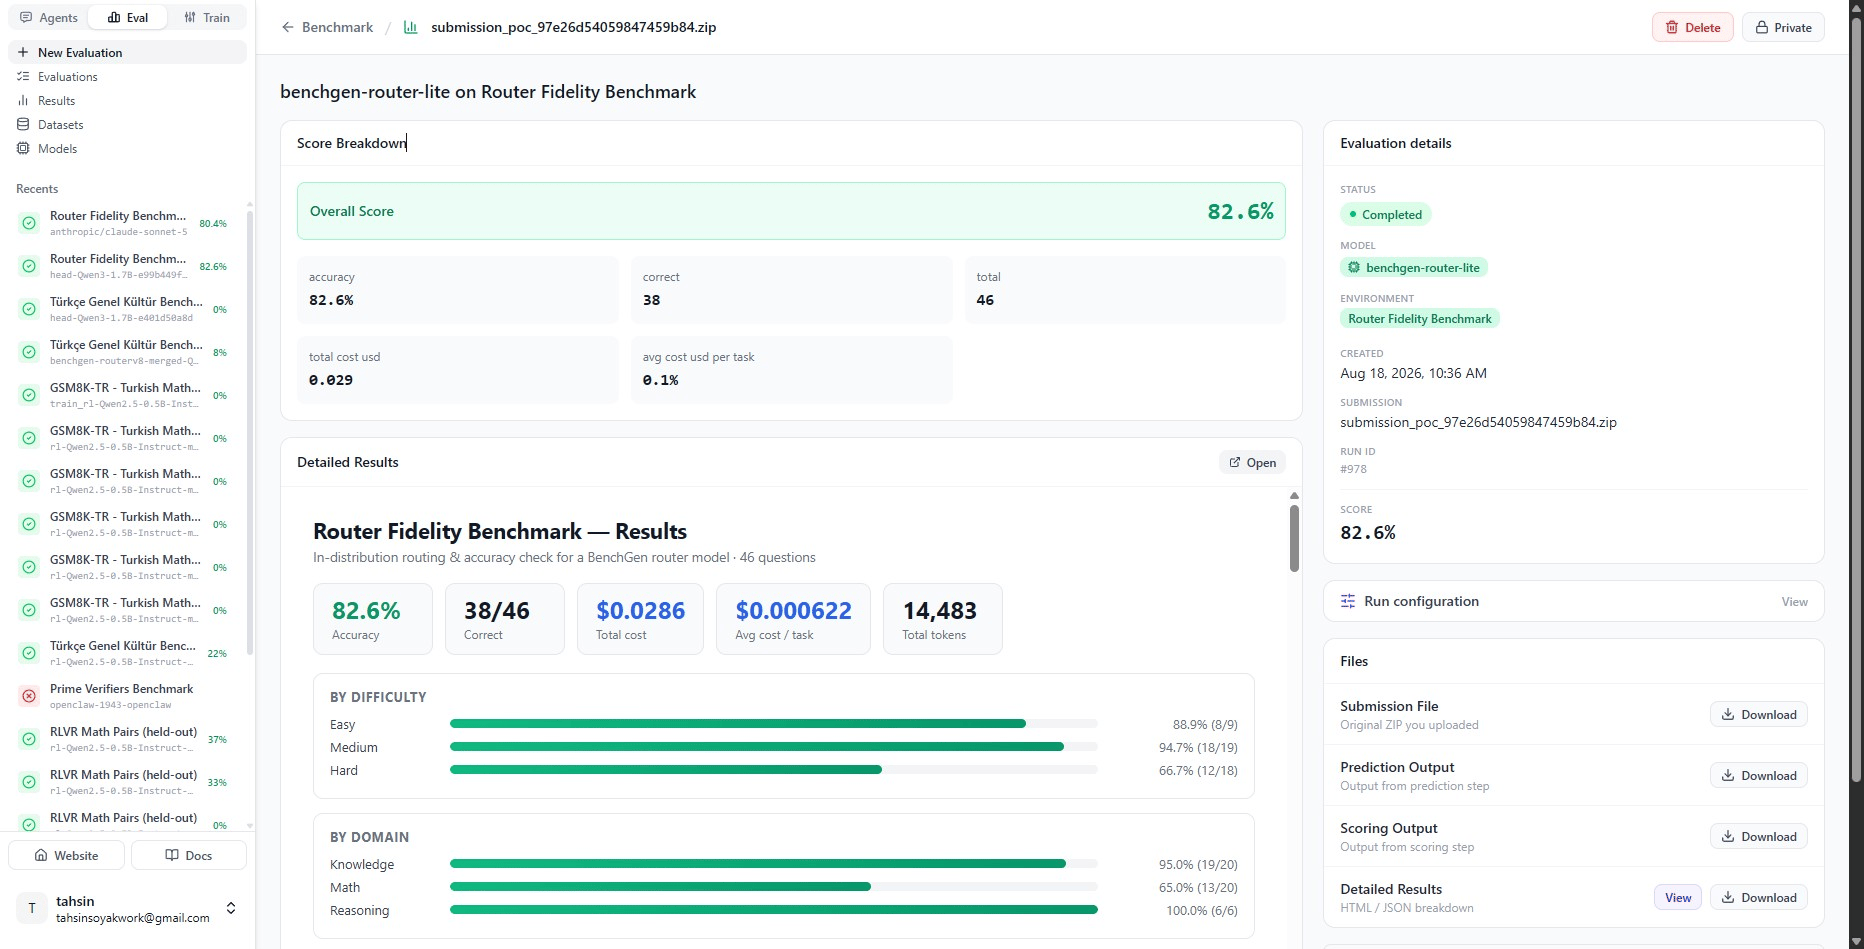The width and height of the screenshot is (1864, 949).
Task: Click the Overall Score 82.6% banner
Action: coord(791,211)
